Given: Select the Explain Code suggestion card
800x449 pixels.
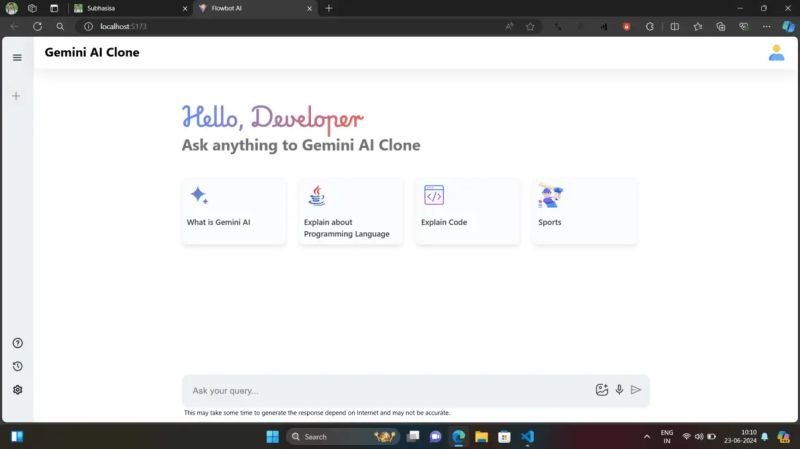Looking at the screenshot, I should (x=468, y=212).
